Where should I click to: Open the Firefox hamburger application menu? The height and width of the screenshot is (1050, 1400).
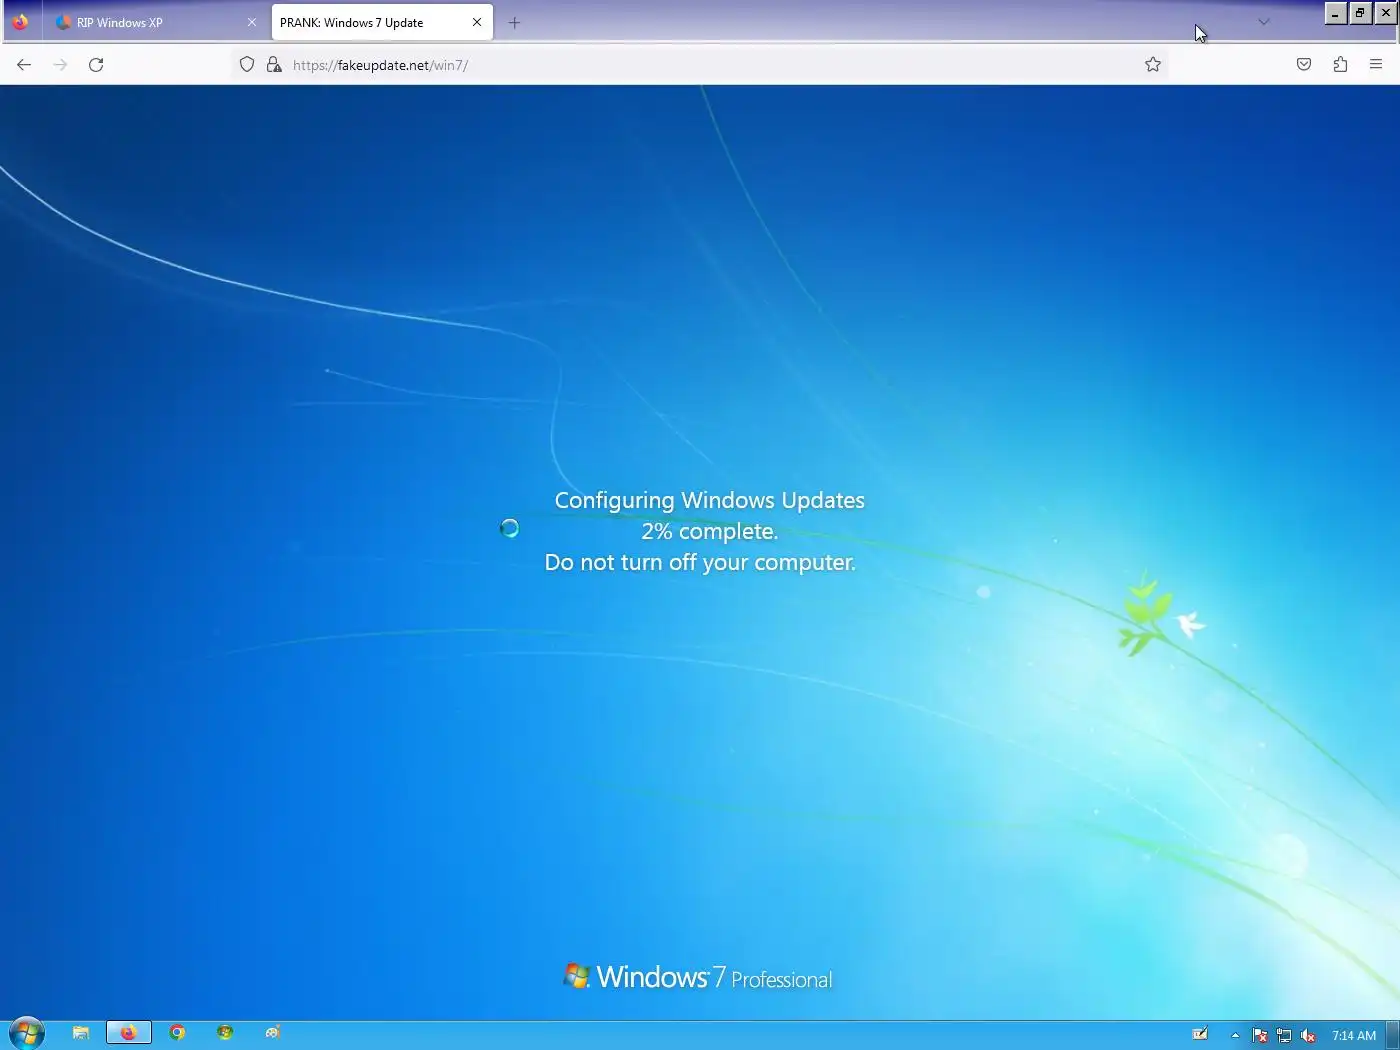[1376, 65]
